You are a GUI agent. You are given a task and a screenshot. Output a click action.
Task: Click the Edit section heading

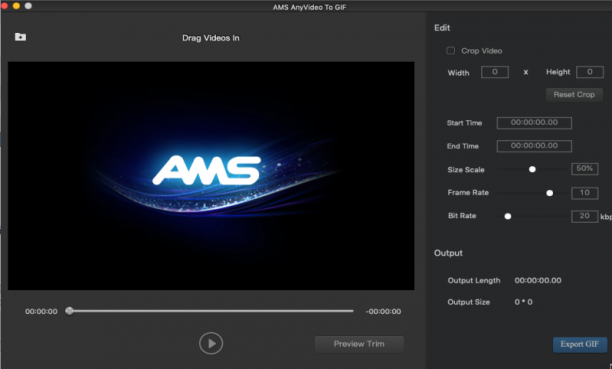(x=442, y=28)
